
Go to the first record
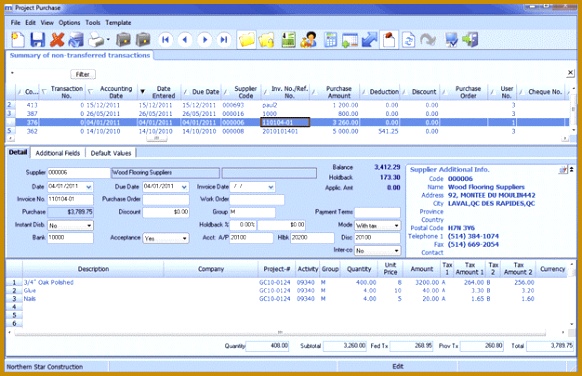[x=166, y=40]
